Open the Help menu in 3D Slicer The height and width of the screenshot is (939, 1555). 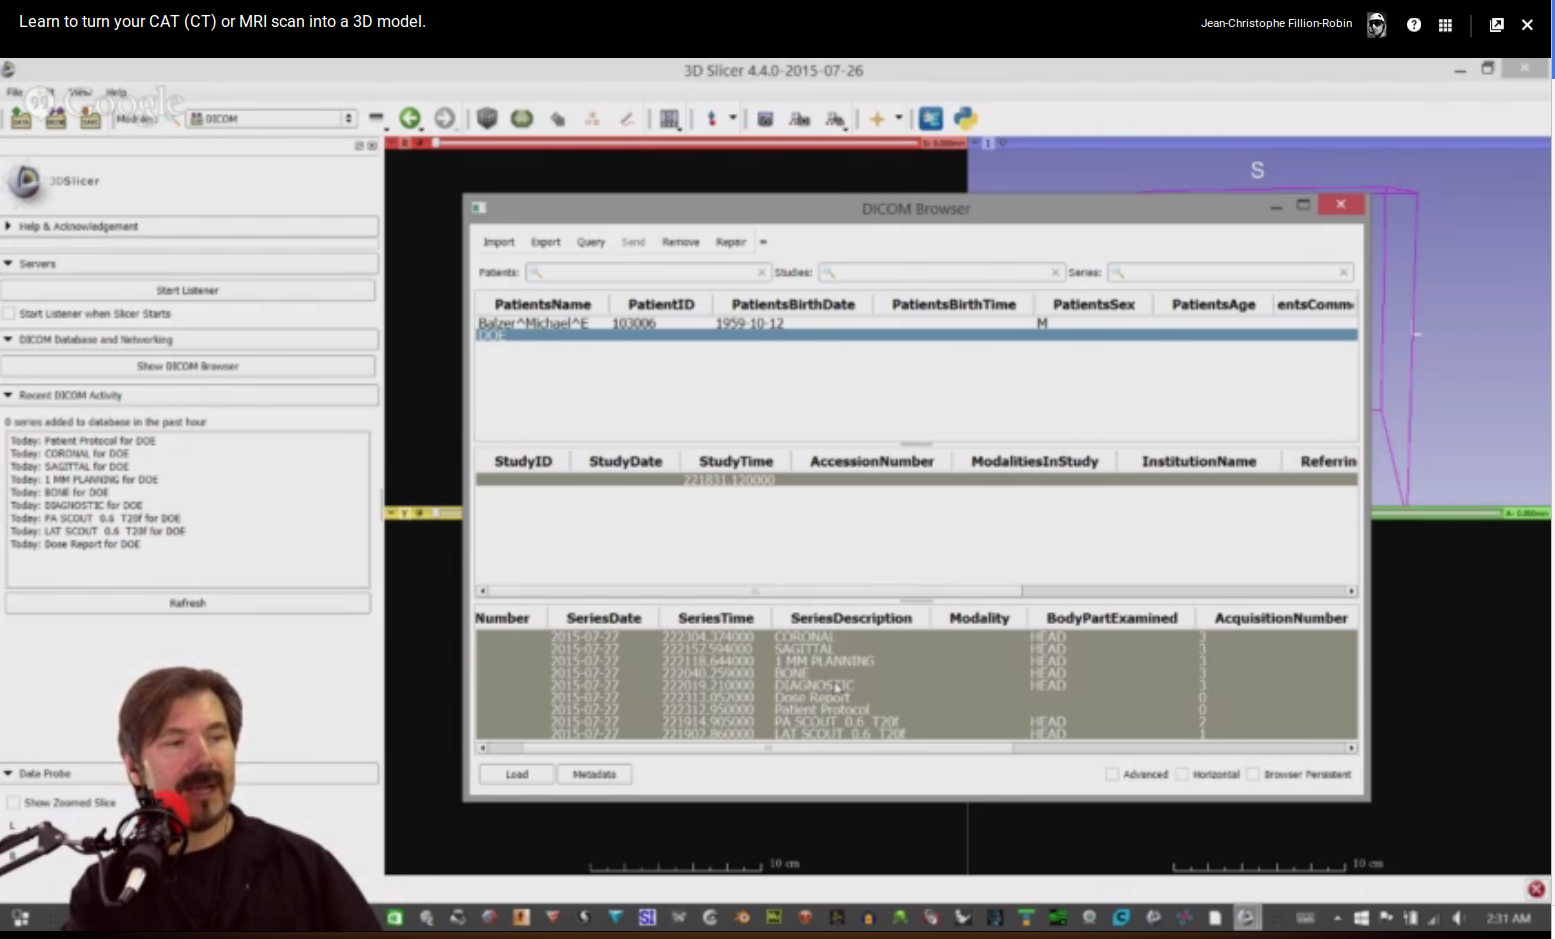coord(116,92)
